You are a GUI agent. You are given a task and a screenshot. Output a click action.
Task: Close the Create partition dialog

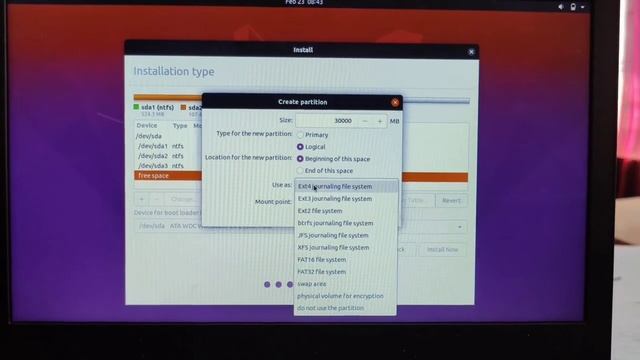395,102
